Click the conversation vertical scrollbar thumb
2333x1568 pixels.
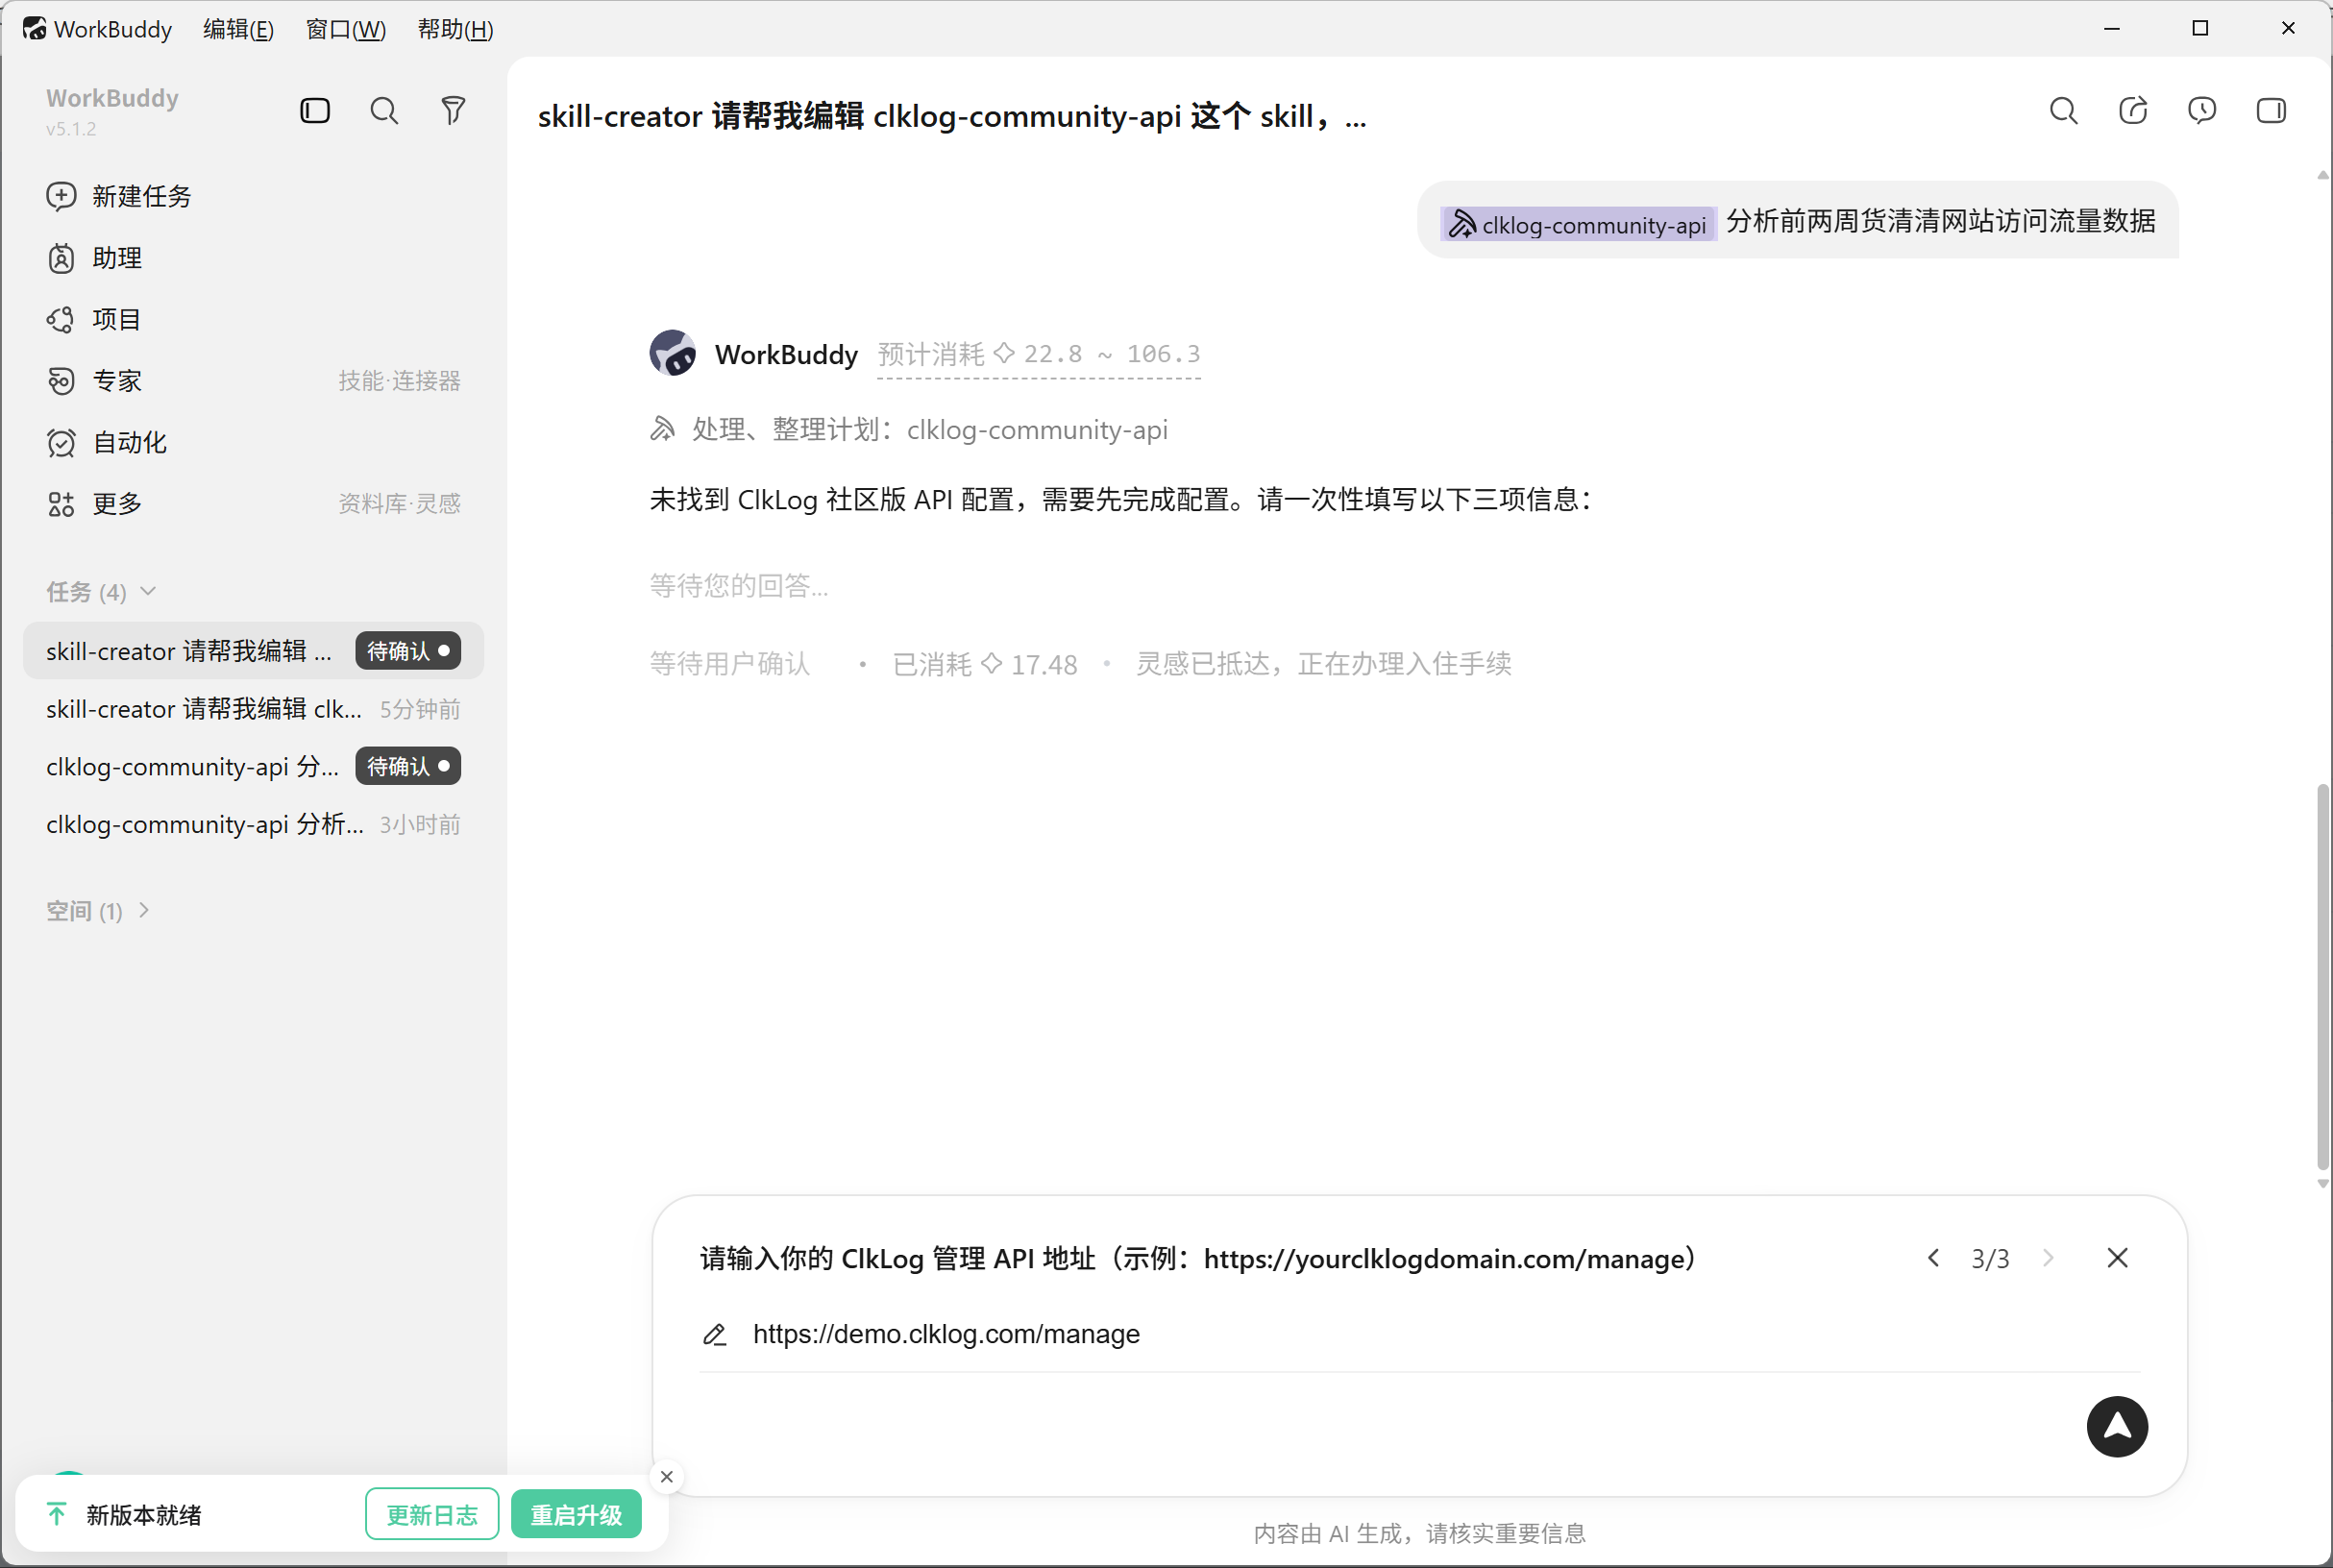click(2322, 978)
